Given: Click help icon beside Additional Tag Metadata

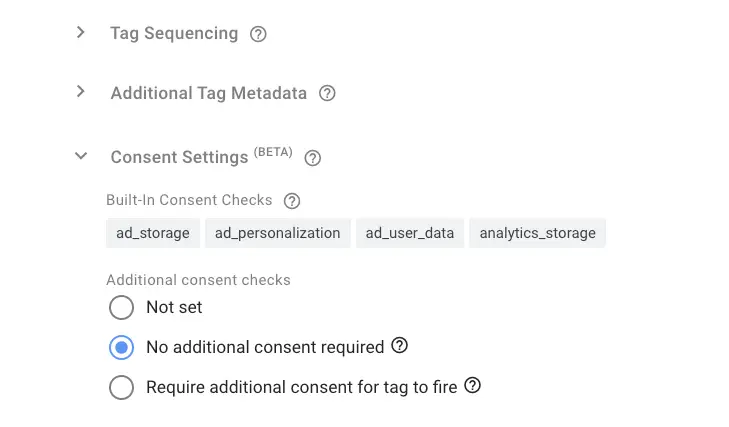Looking at the screenshot, I should 327,94.
